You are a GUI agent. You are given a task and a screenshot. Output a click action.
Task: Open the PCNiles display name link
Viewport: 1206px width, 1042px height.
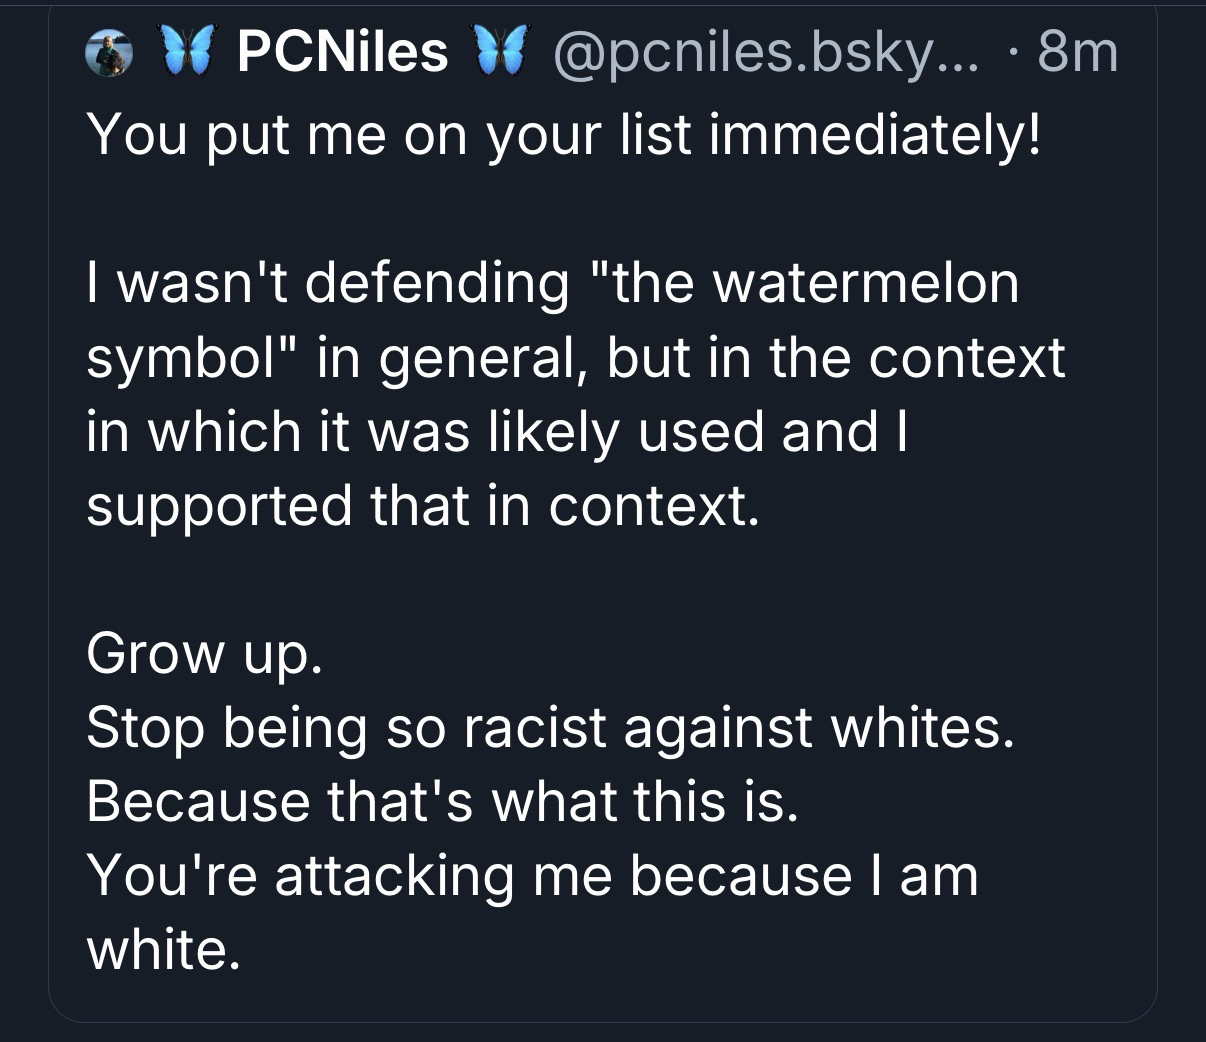coord(342,52)
